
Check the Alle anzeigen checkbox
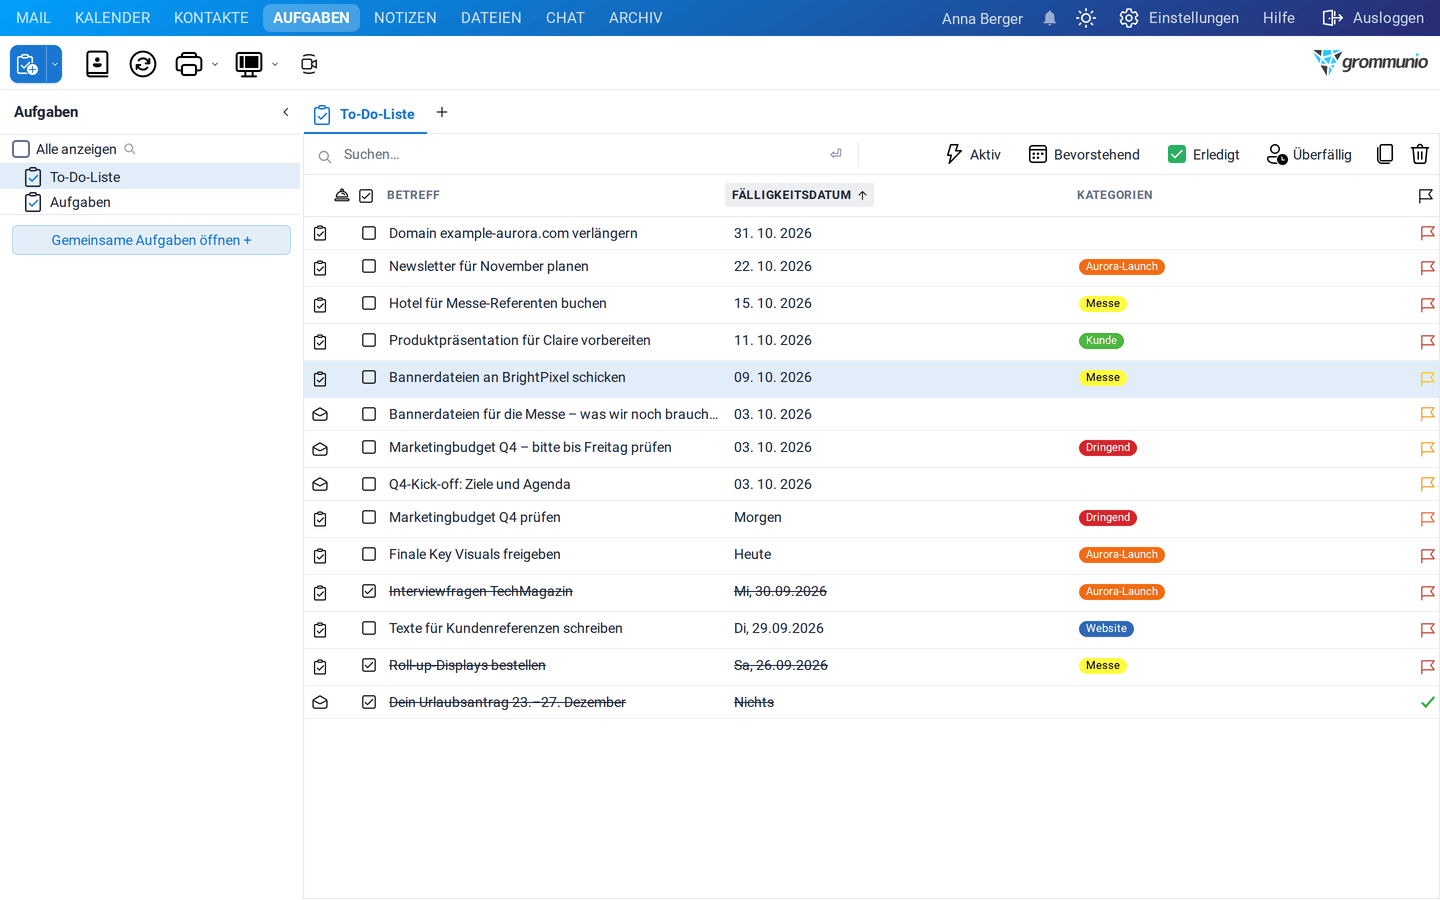coord(21,149)
